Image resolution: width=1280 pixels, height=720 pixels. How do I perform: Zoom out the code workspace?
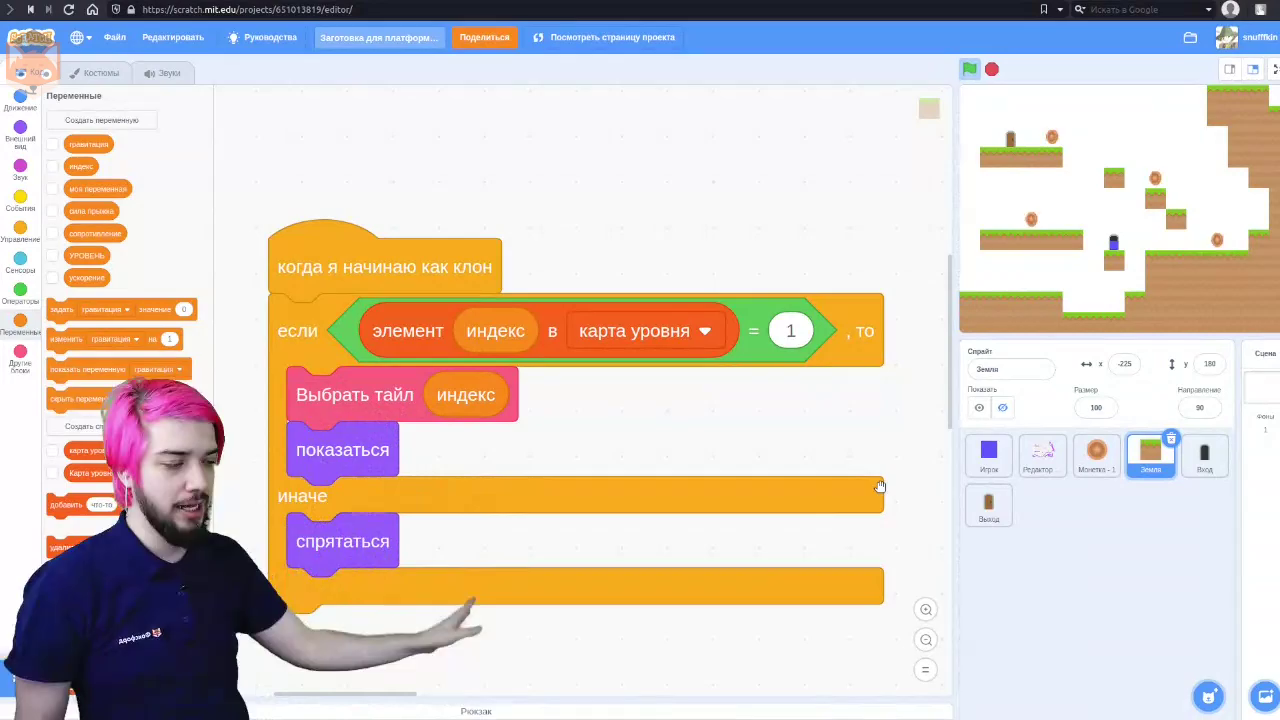[x=926, y=640]
